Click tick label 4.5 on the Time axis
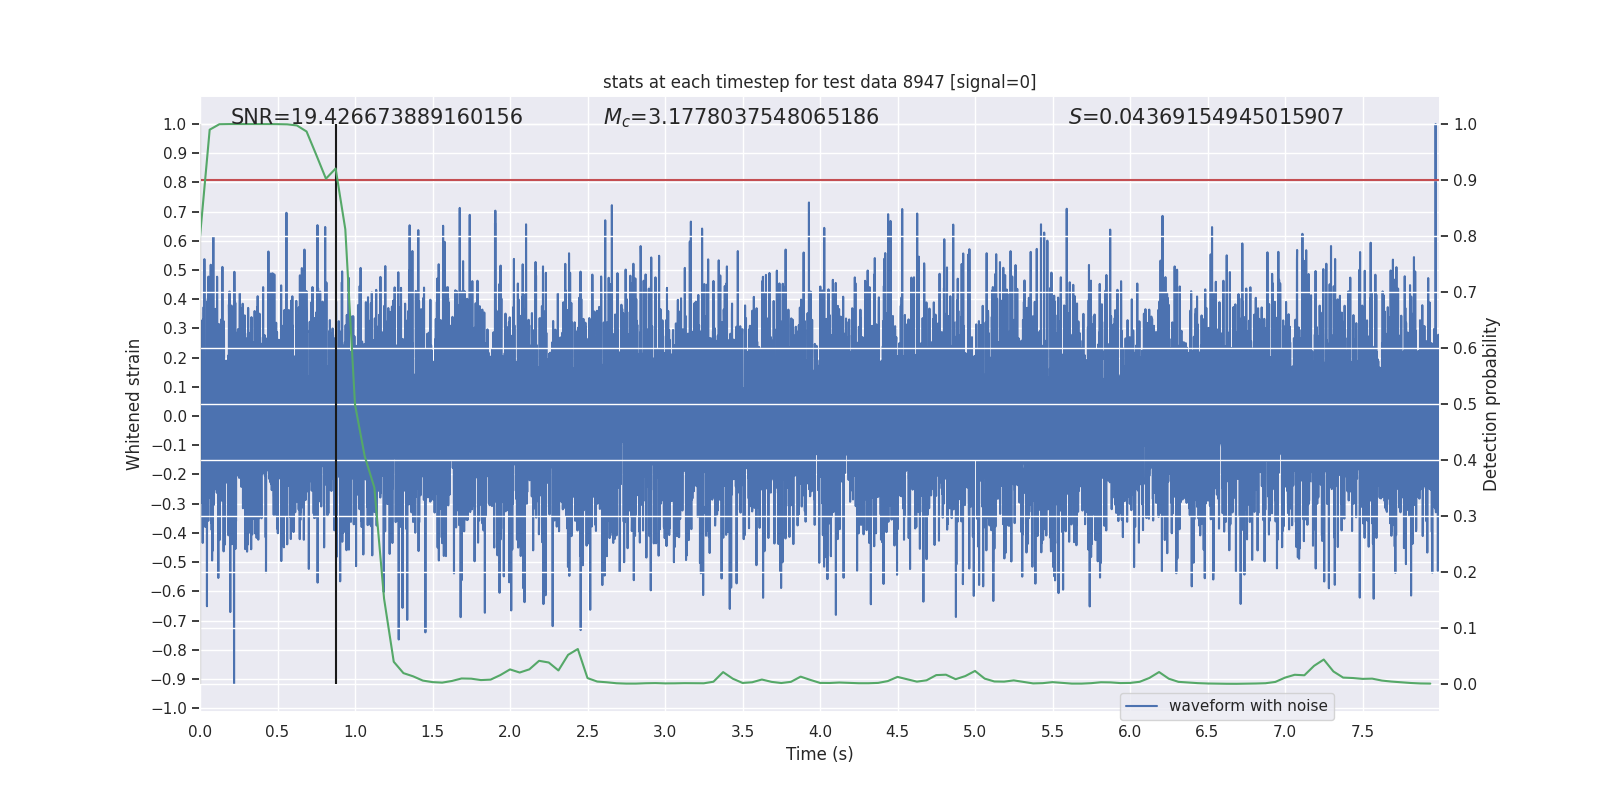The image size is (1600, 800). click(x=897, y=731)
